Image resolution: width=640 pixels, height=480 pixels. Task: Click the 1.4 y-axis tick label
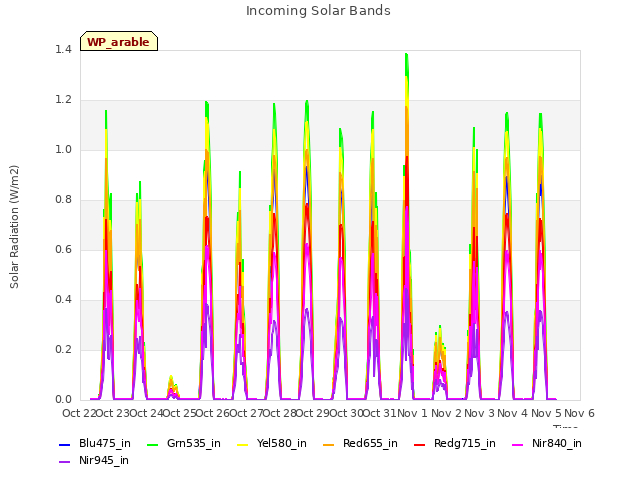63,50
